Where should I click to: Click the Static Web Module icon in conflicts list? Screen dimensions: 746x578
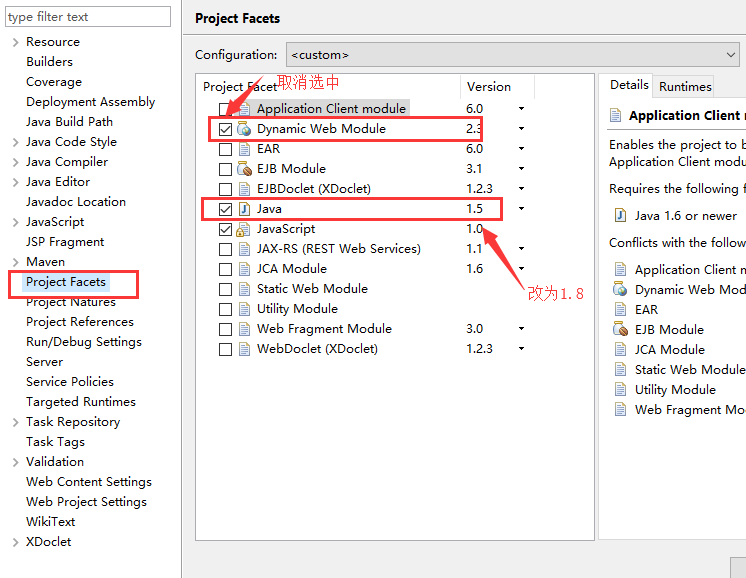tap(620, 369)
